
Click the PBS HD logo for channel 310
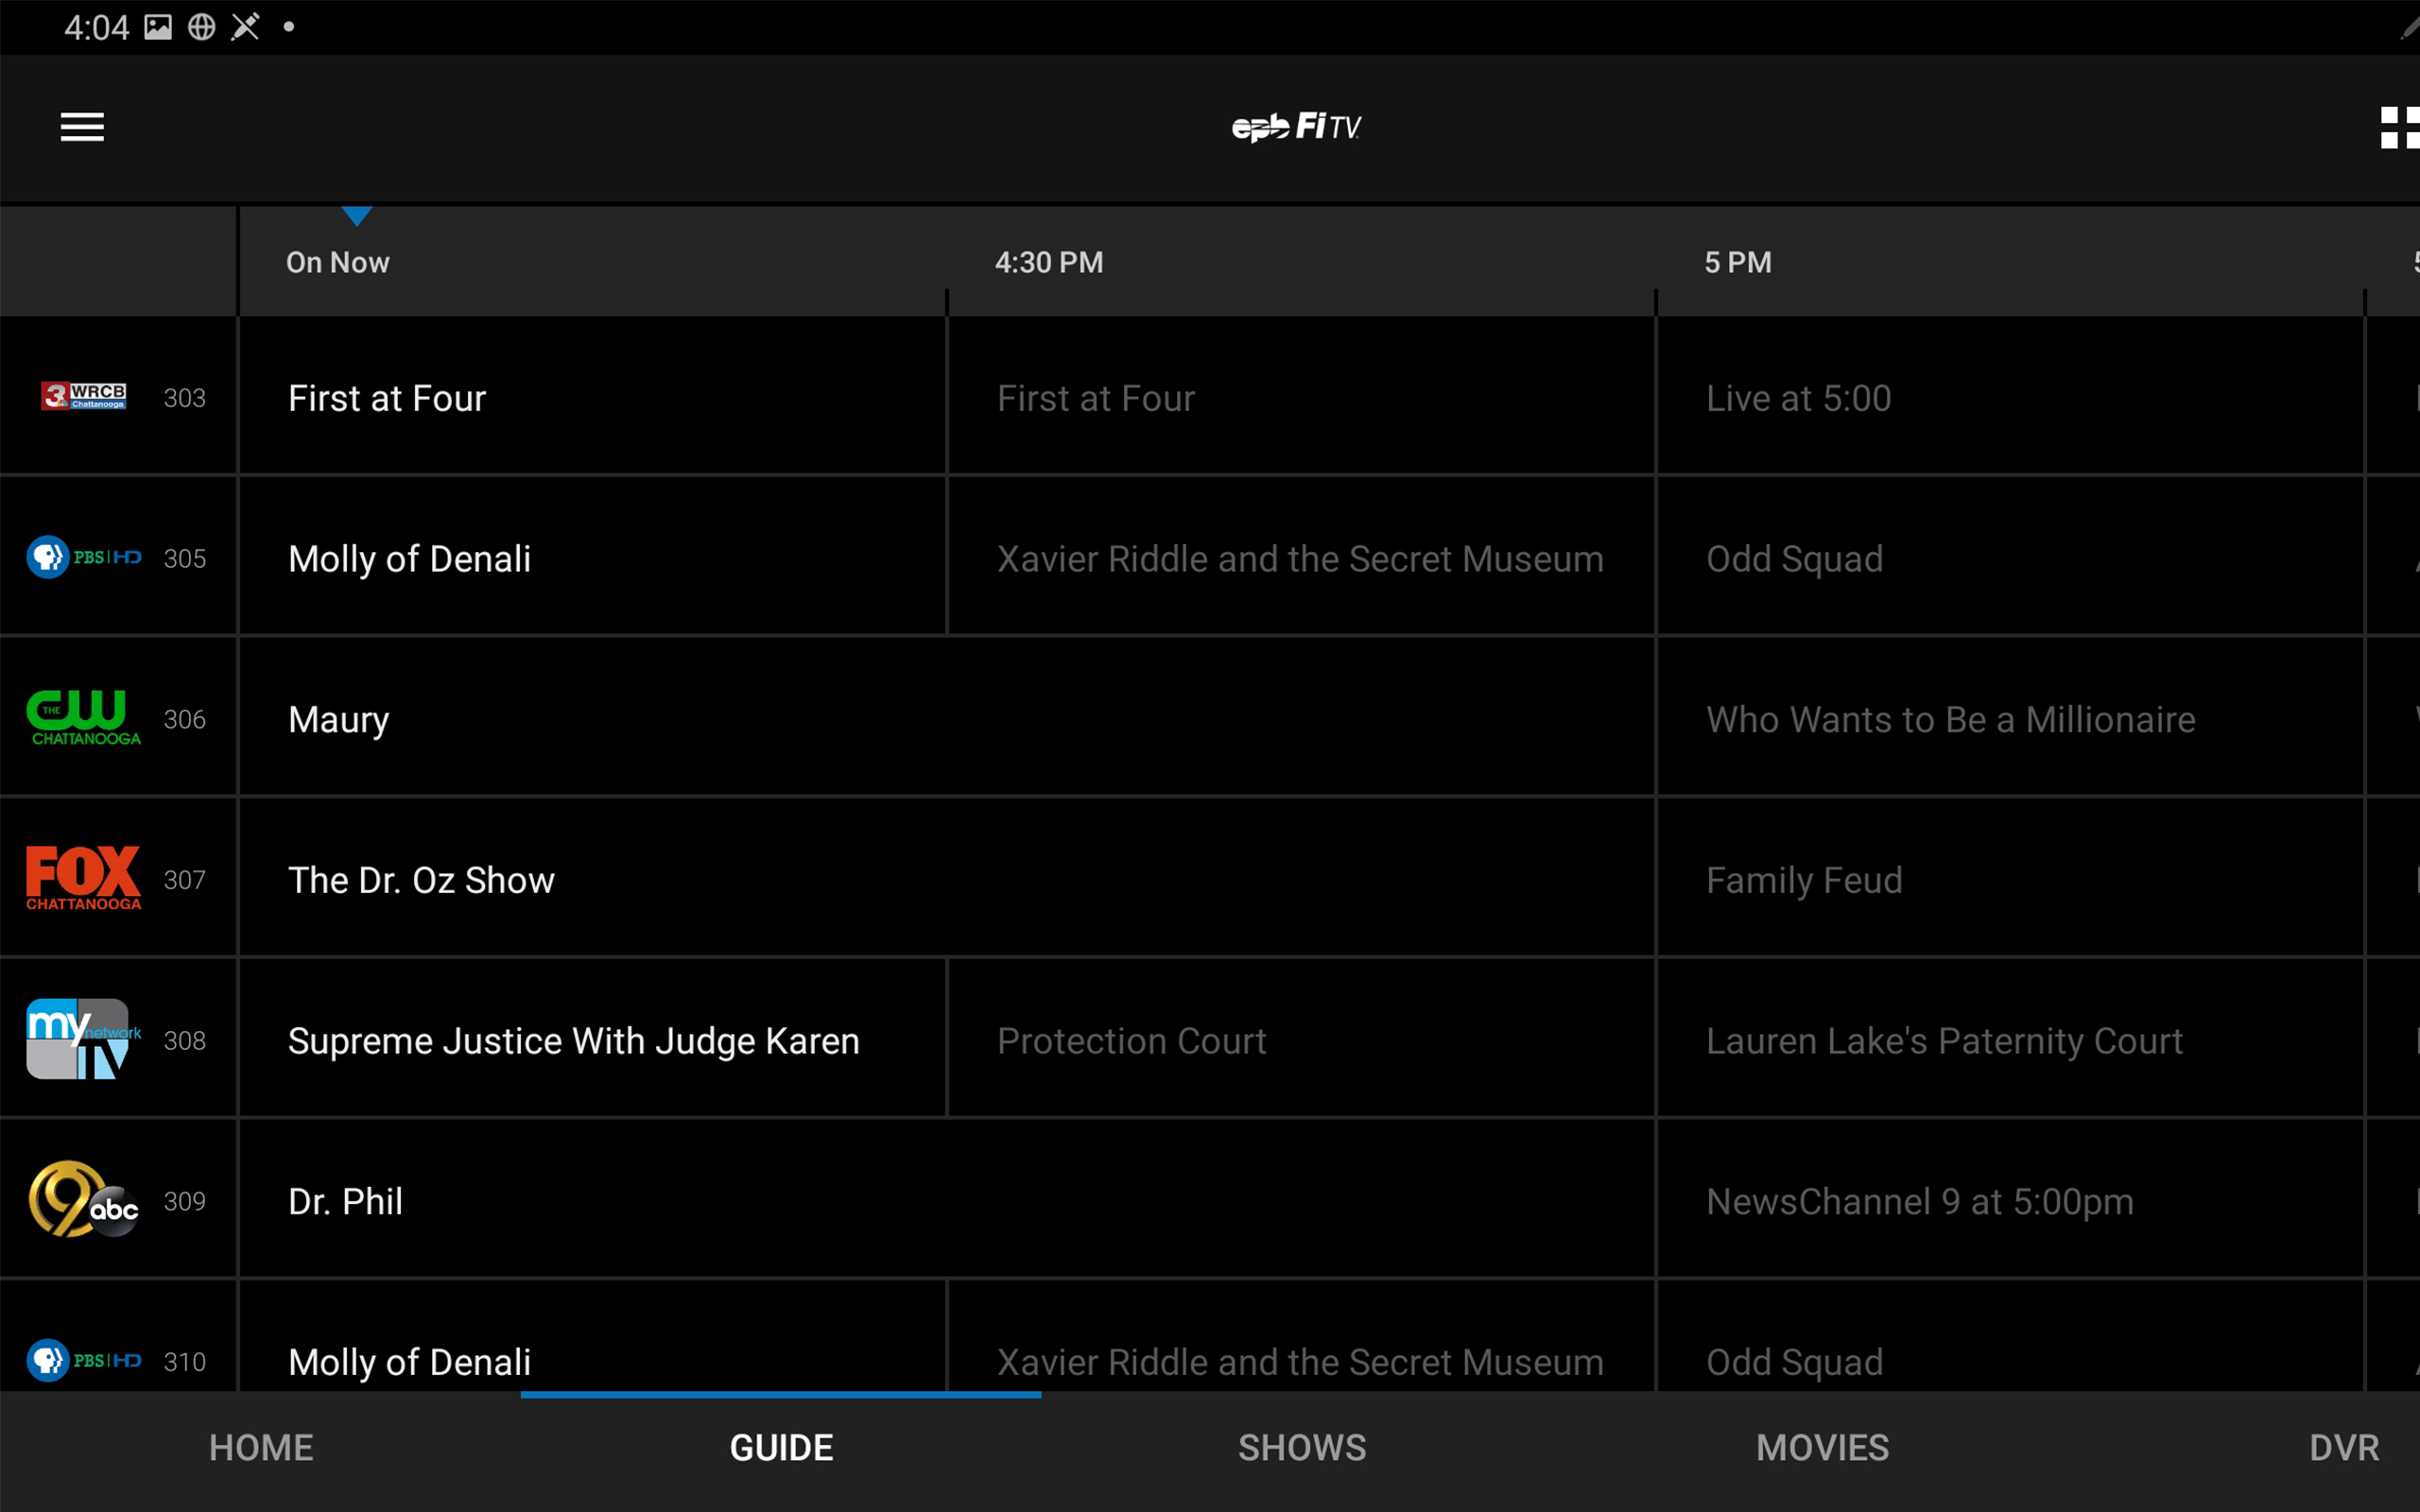point(83,1360)
